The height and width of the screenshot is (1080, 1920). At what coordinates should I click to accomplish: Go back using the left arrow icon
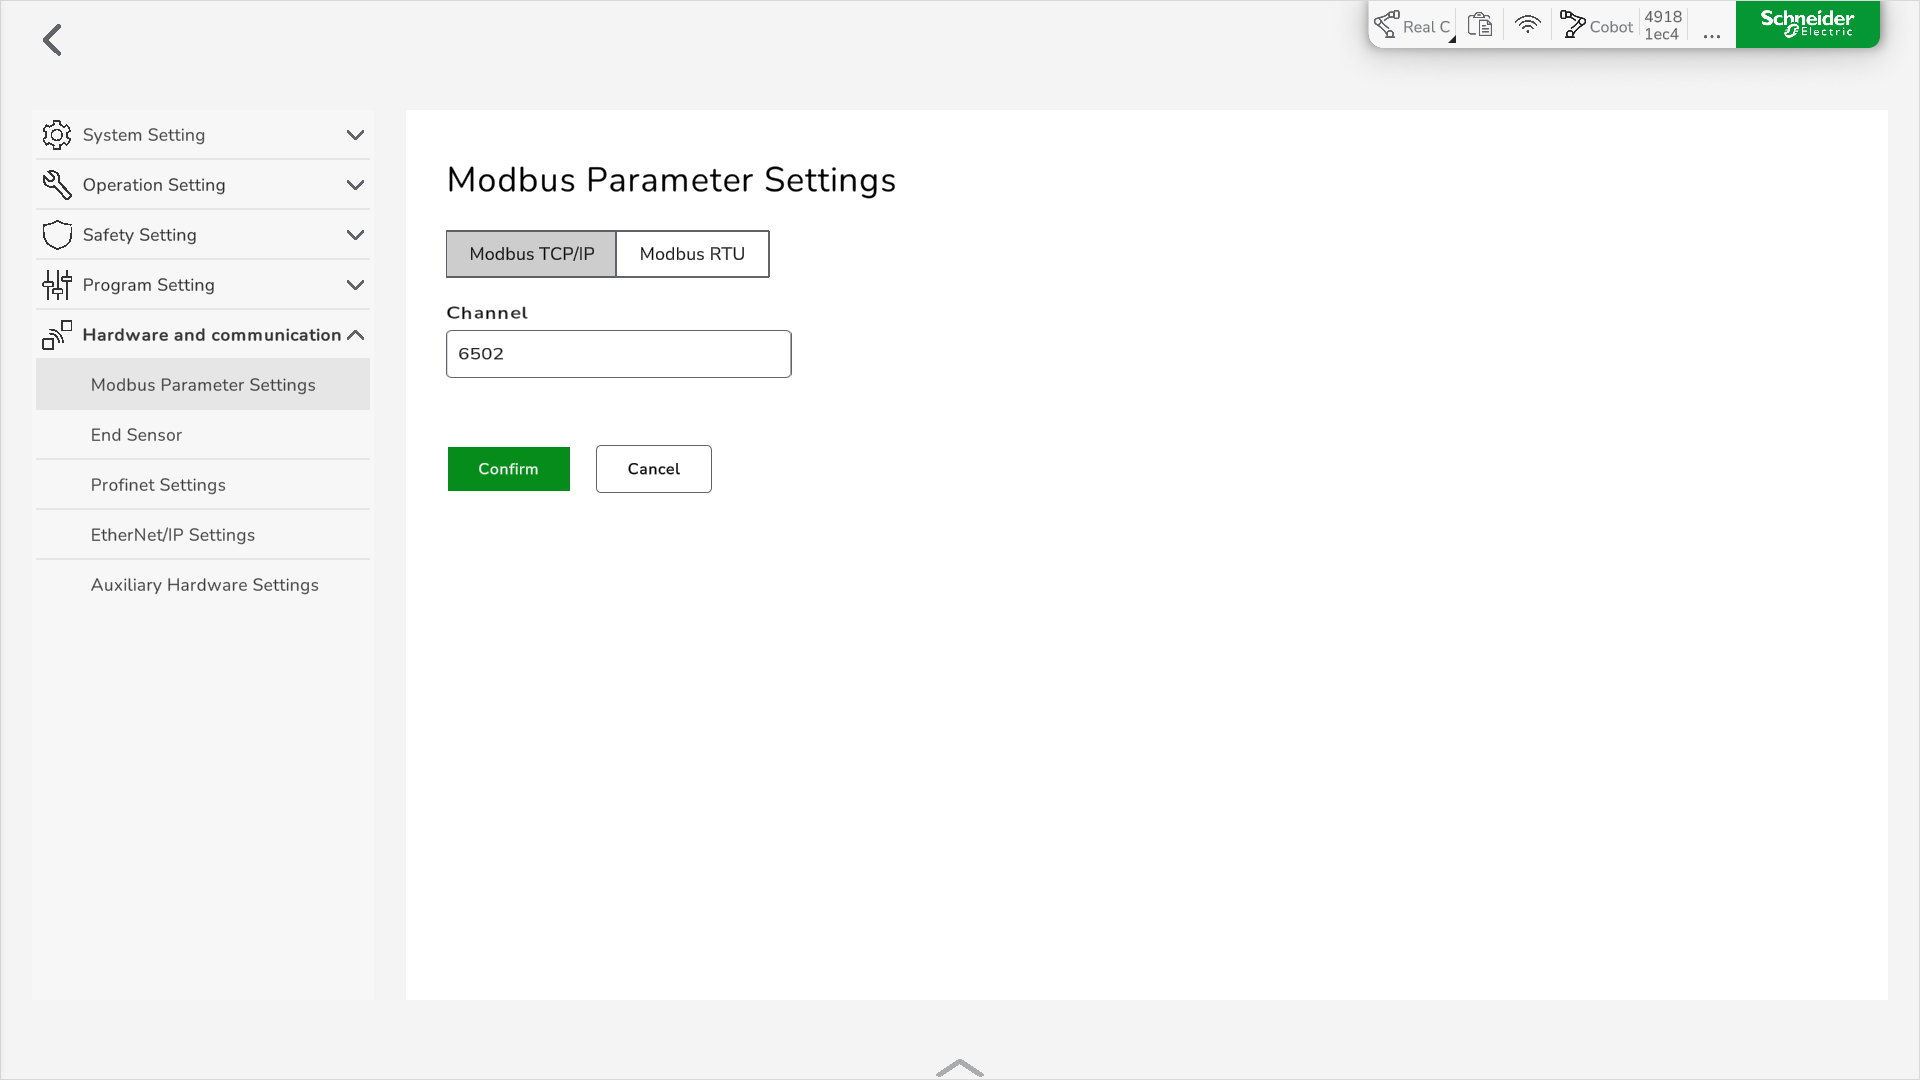point(53,40)
